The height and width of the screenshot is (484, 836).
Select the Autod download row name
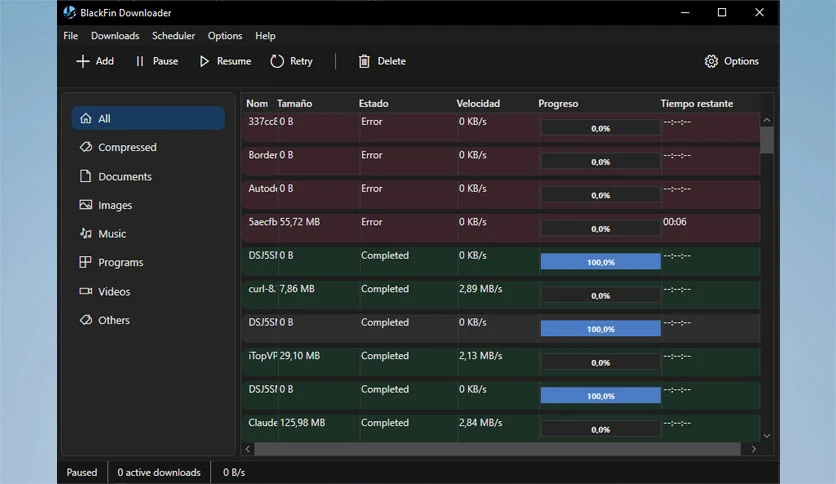click(x=262, y=188)
